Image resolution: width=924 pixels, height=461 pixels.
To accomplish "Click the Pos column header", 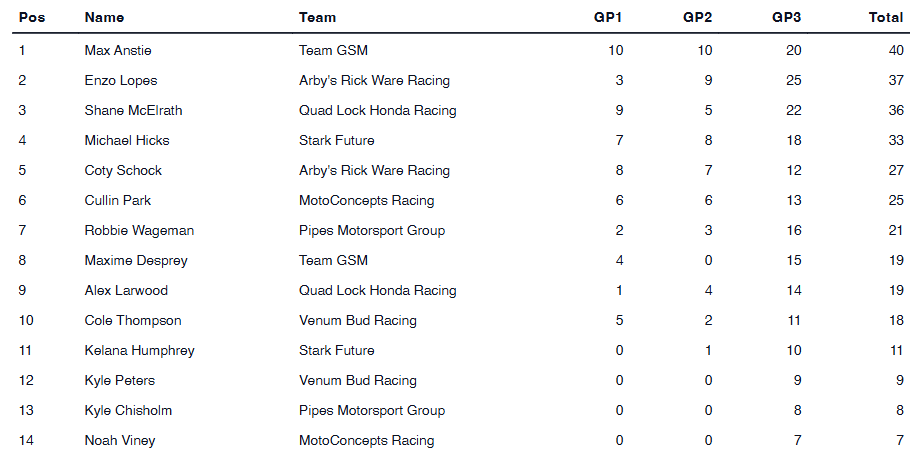I will [31, 17].
